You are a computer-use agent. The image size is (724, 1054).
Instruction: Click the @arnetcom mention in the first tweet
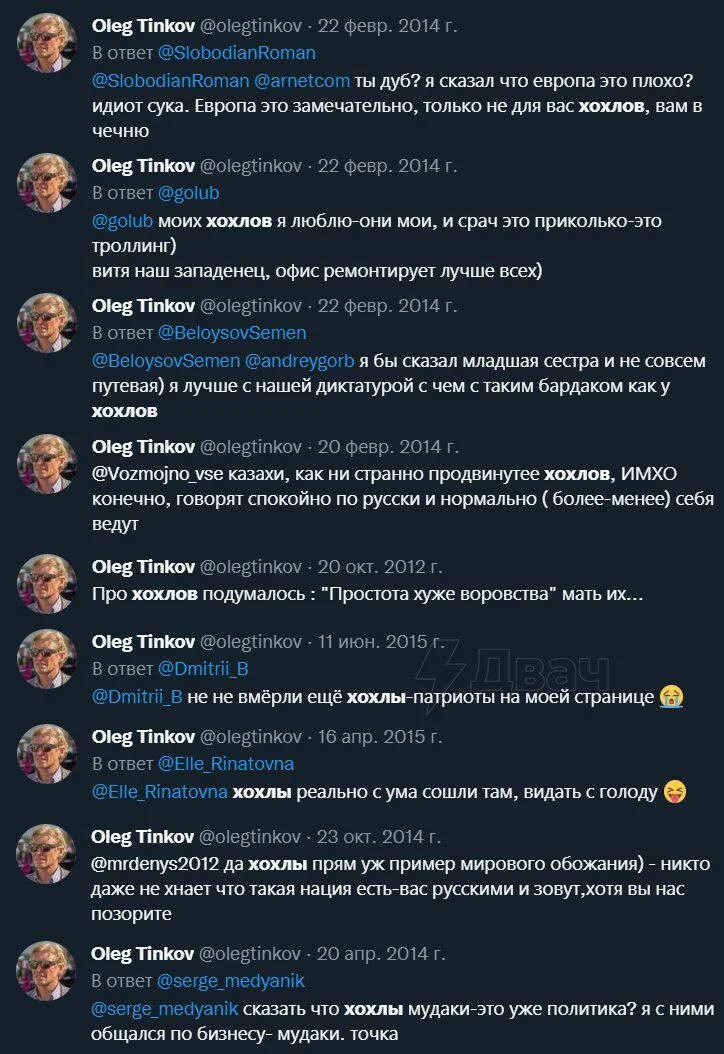point(301,81)
